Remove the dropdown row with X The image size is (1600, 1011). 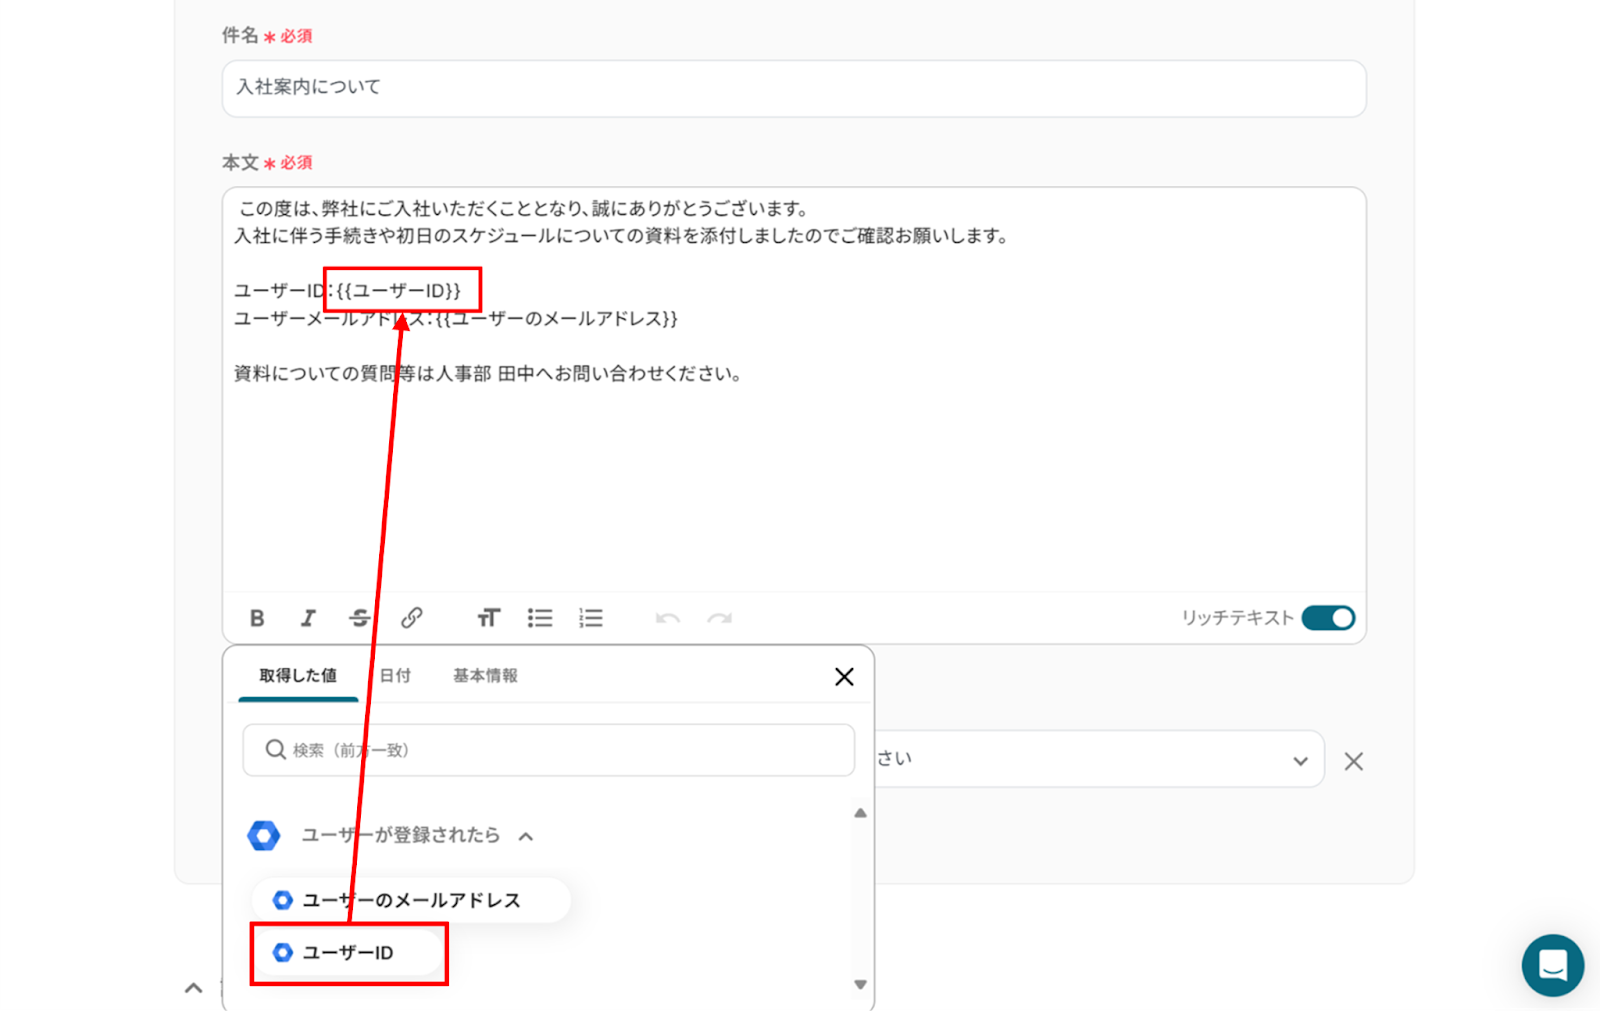[1354, 761]
